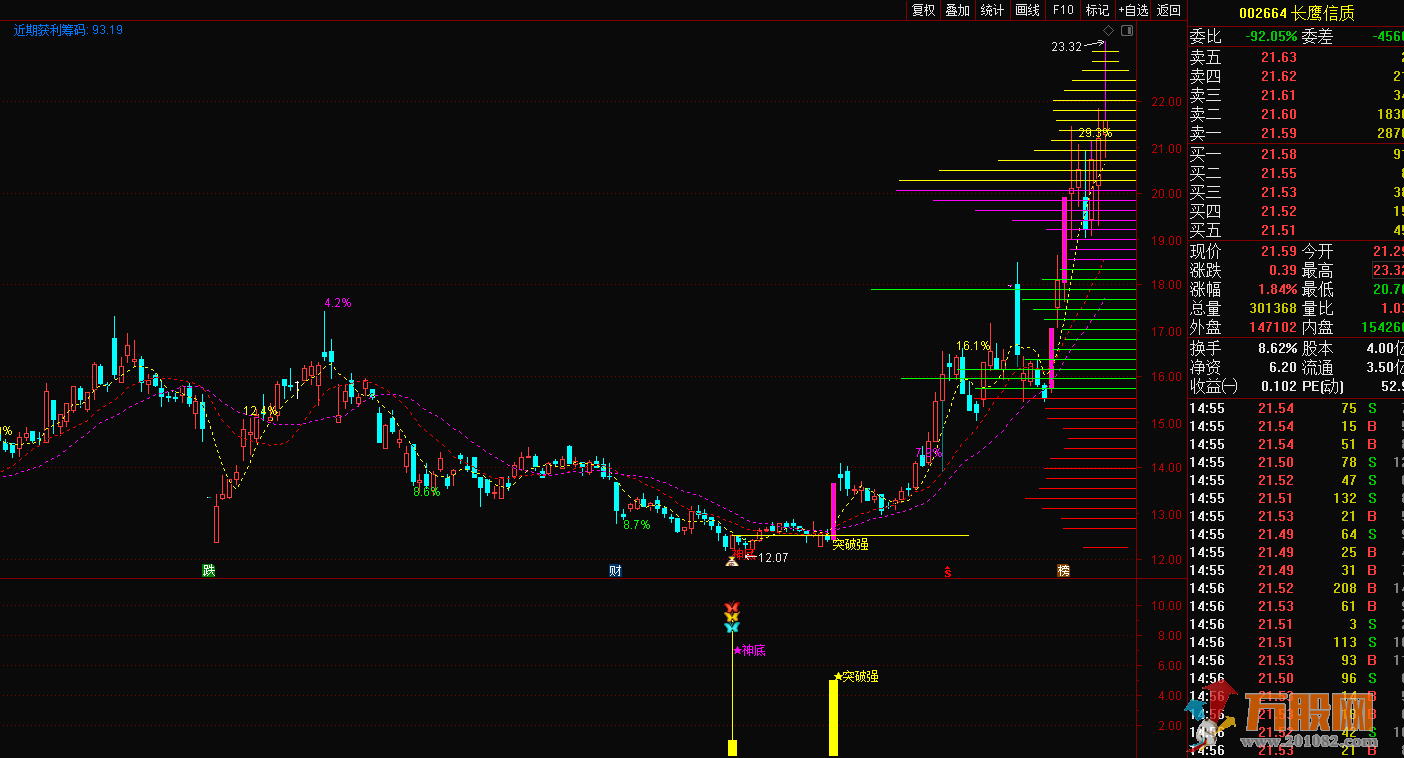Click the 买五 price 21.51
The height and width of the screenshot is (758, 1404).
pyautogui.click(x=1278, y=230)
